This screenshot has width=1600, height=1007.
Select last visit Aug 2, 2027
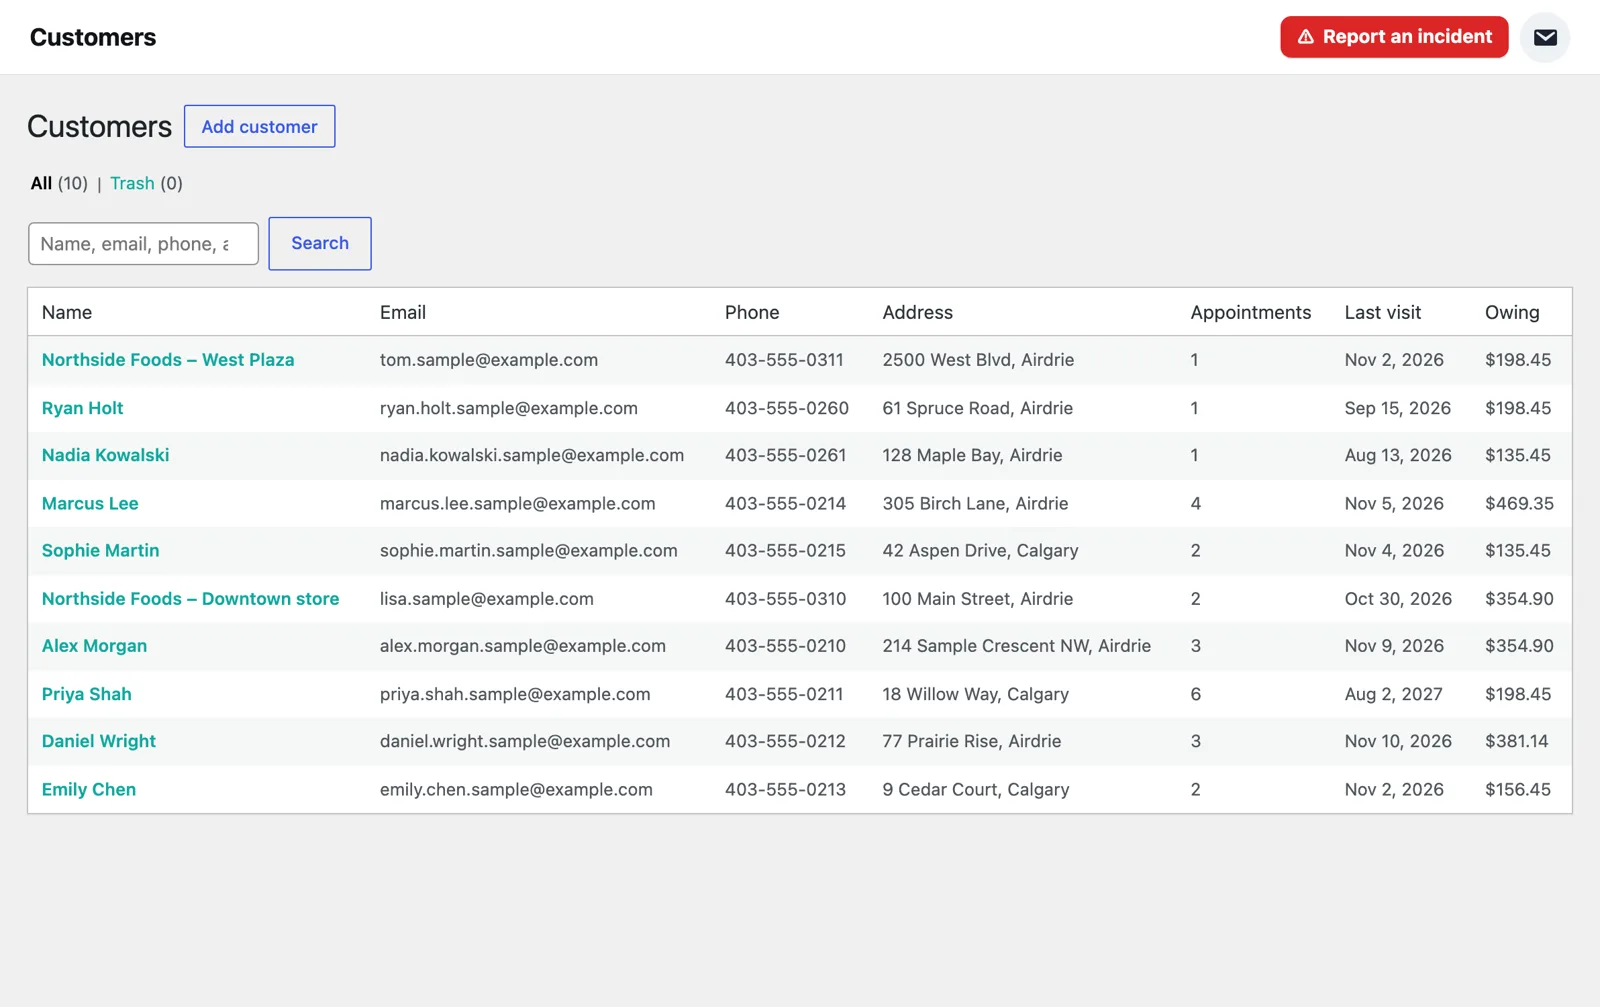point(1393,694)
